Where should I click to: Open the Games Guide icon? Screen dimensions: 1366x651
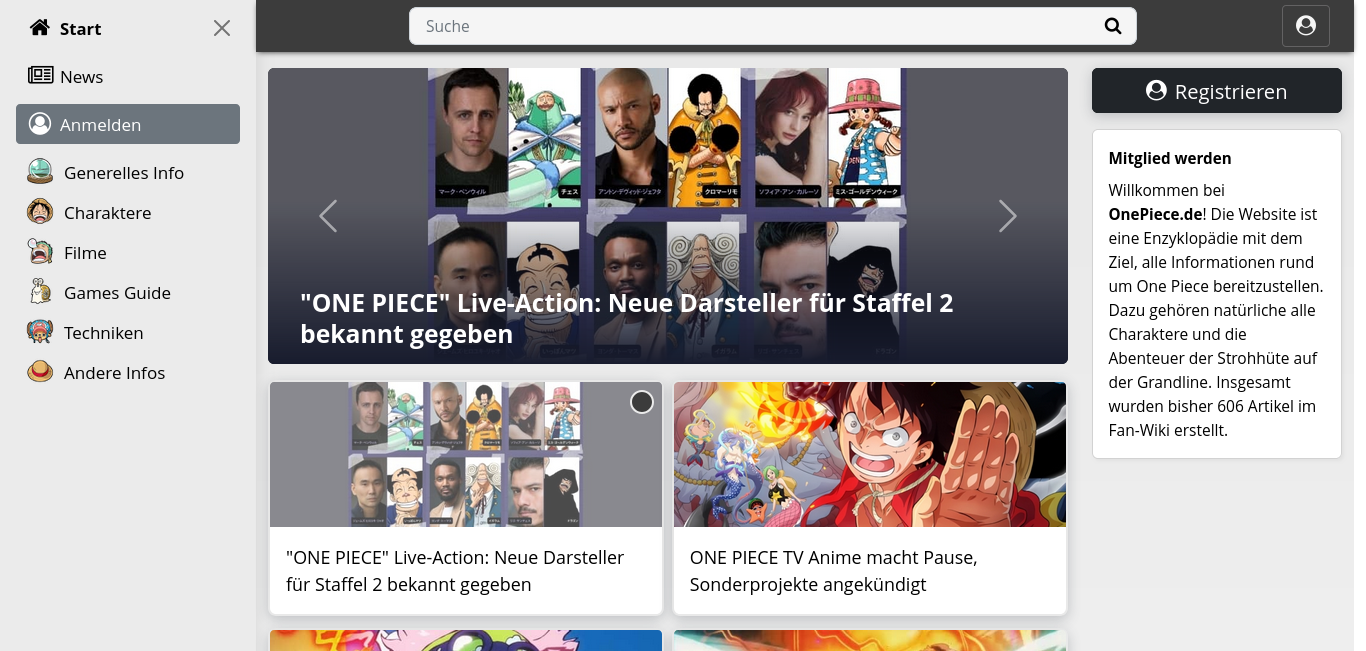(x=40, y=292)
